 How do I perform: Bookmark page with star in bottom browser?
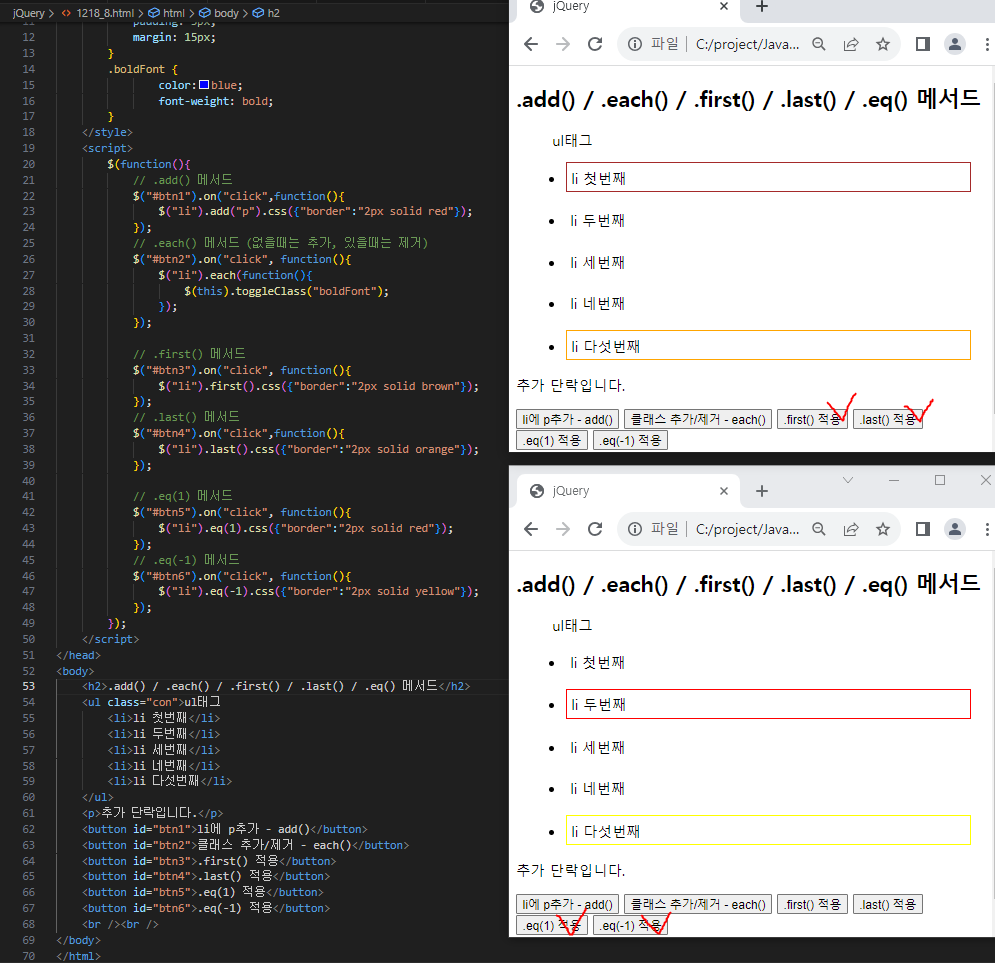[x=883, y=529]
